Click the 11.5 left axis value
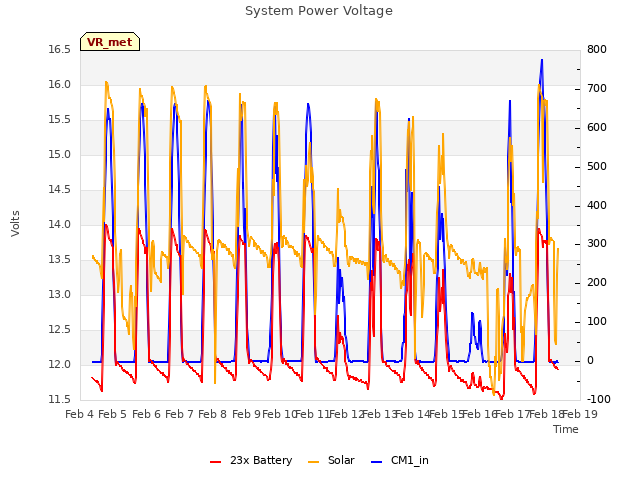 click(60, 399)
